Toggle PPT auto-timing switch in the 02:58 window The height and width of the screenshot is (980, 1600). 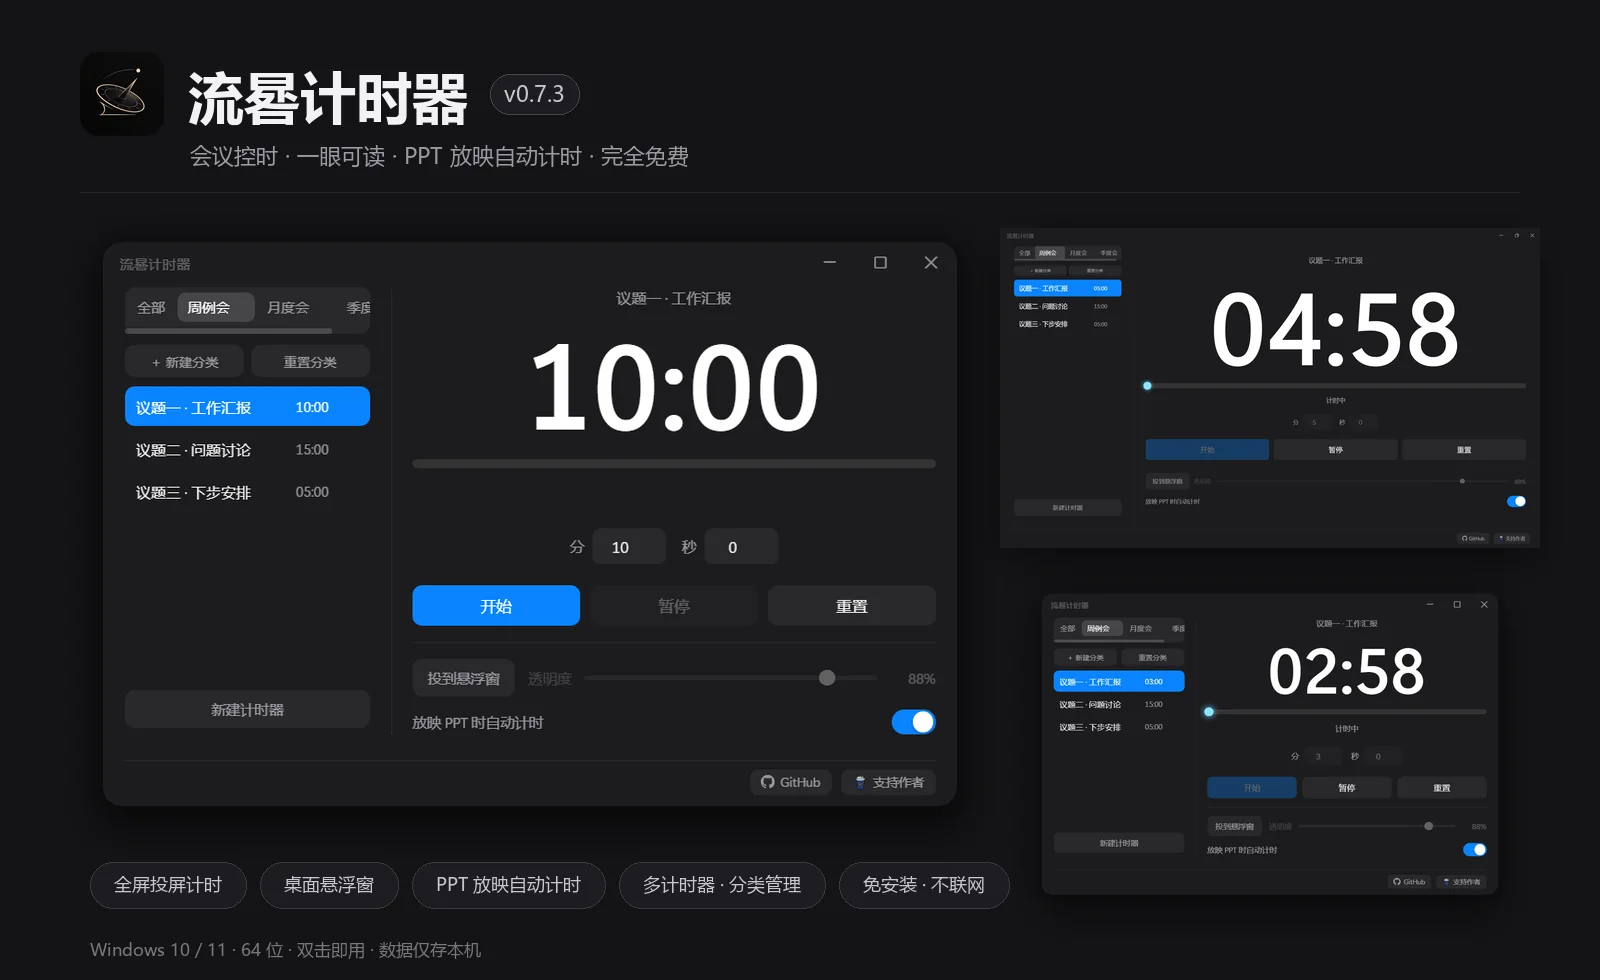click(1475, 849)
